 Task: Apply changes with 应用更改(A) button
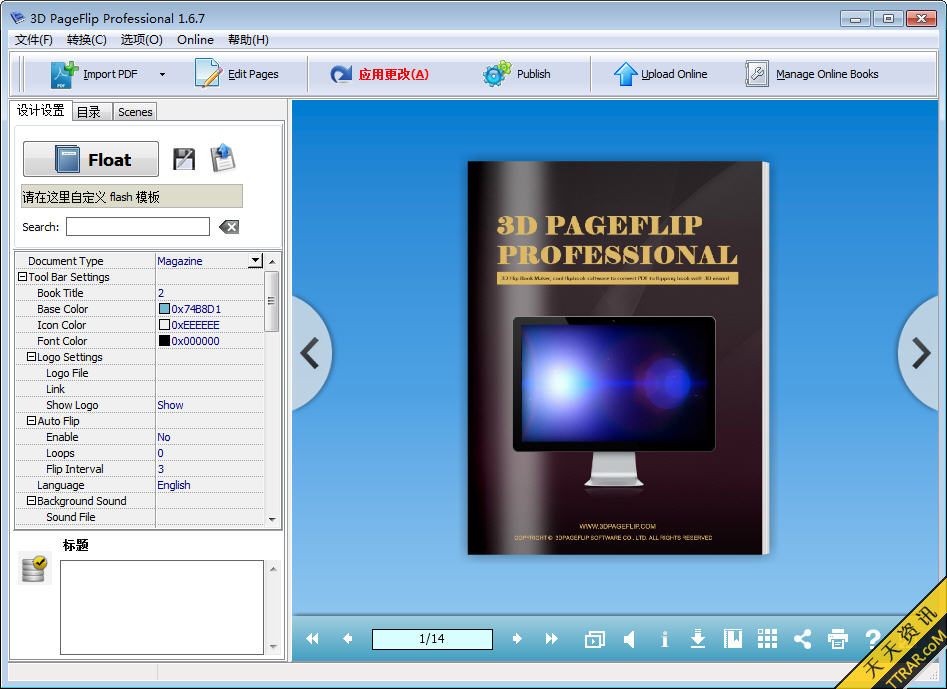tap(379, 74)
